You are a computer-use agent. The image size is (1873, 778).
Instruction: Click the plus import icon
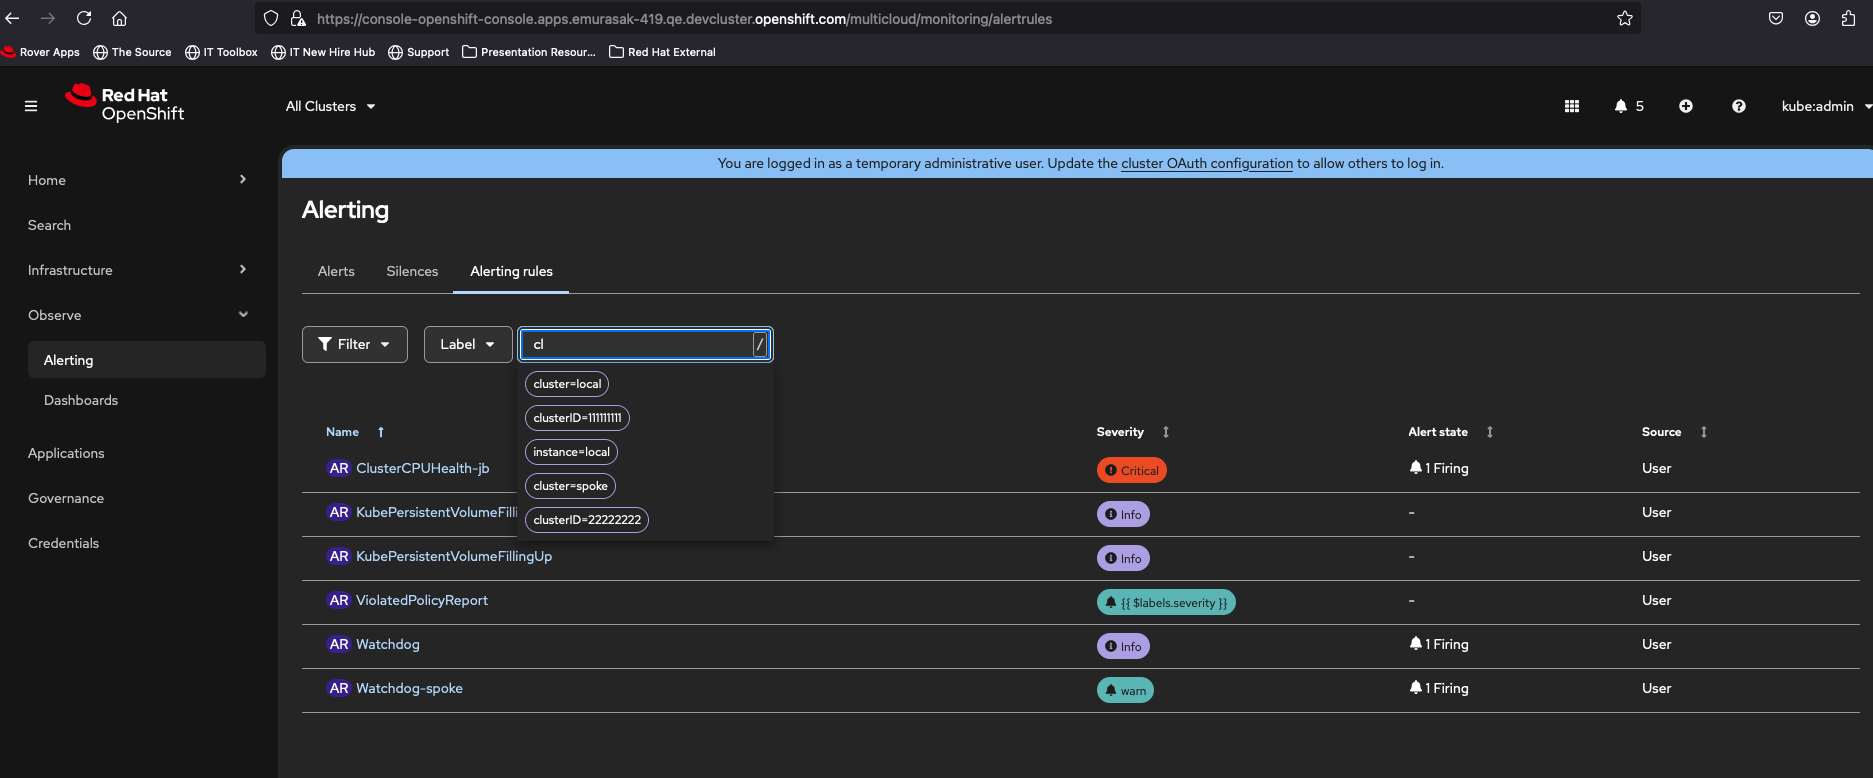[x=1686, y=106]
